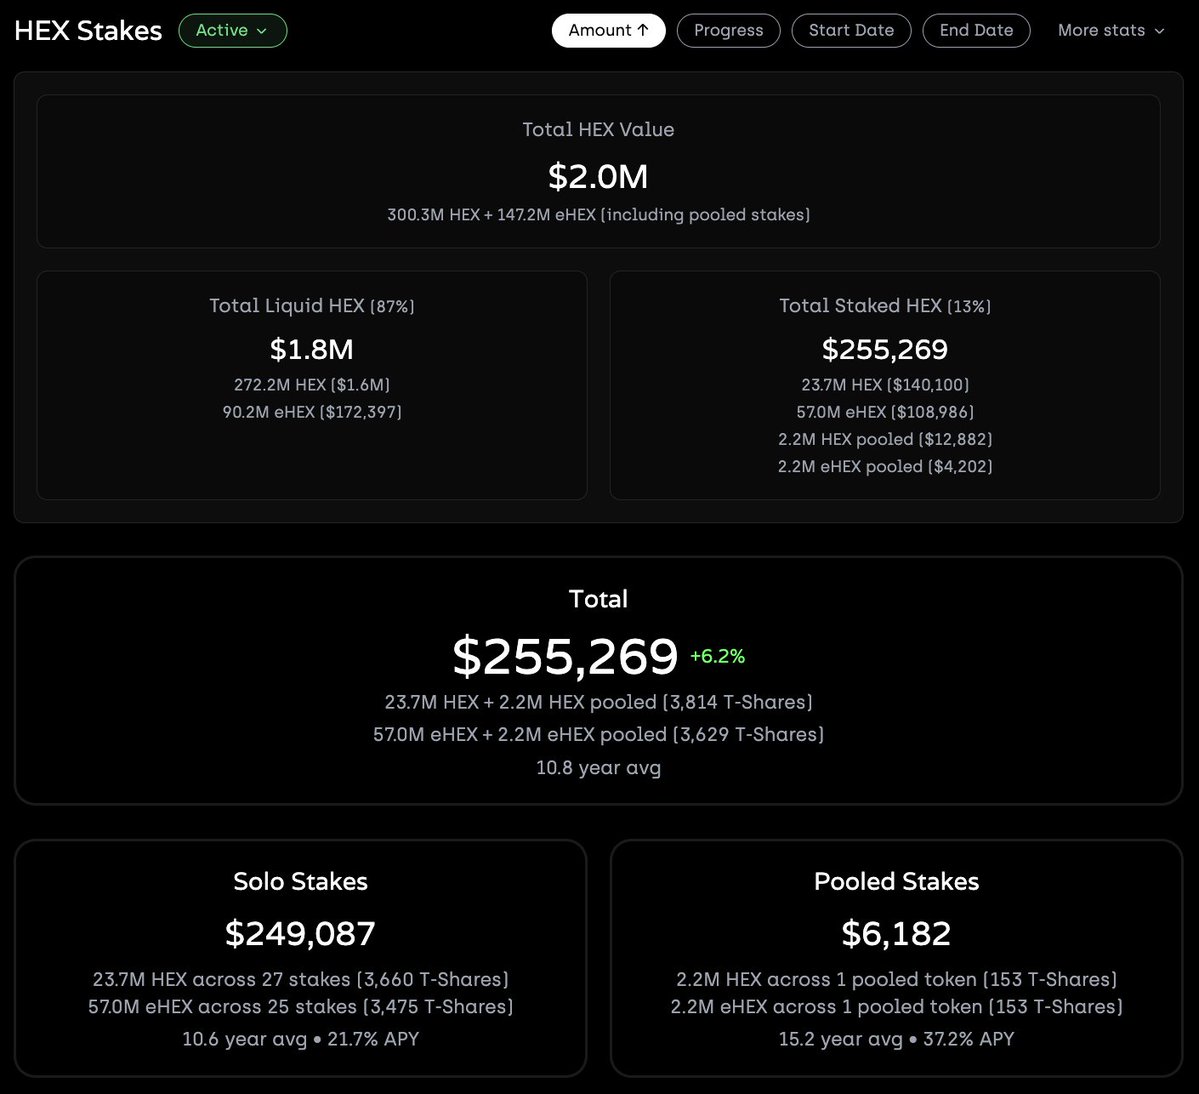Click the Total Staked HEX (13%) label

(x=885, y=306)
